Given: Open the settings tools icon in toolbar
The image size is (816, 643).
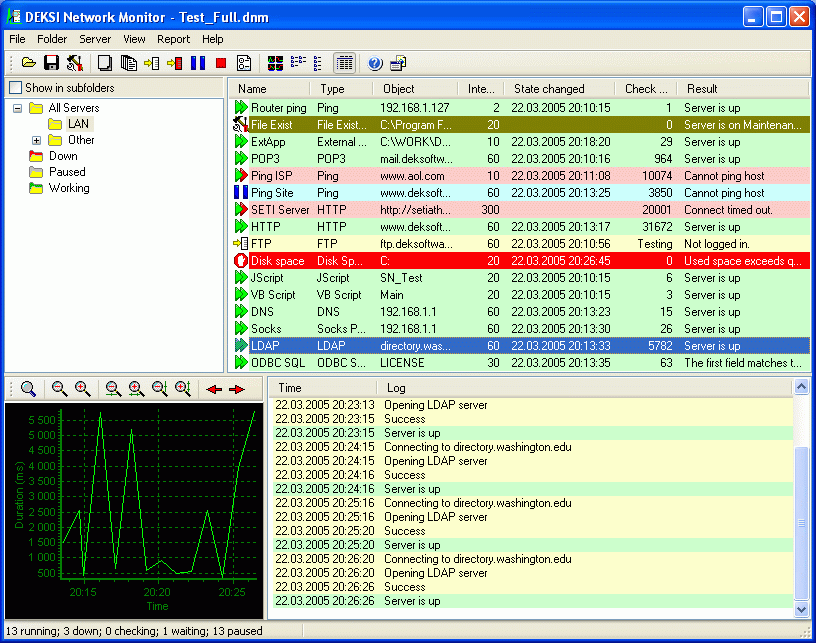Looking at the screenshot, I should [x=74, y=63].
